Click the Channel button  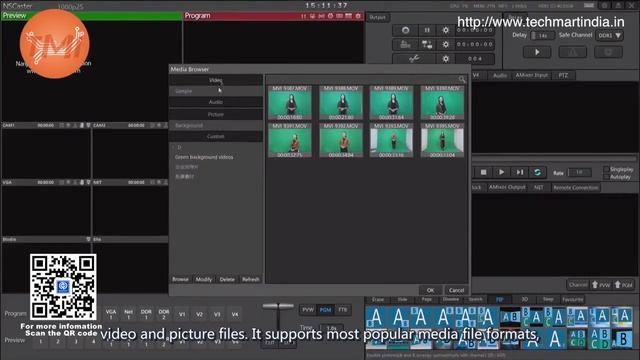[578, 285]
